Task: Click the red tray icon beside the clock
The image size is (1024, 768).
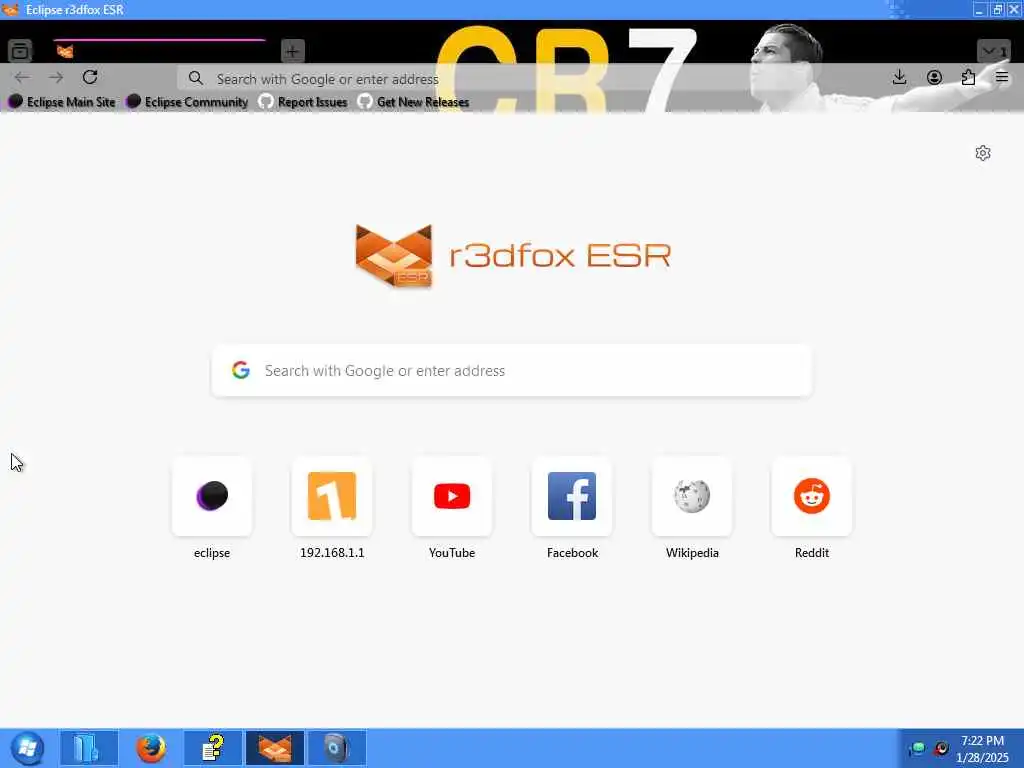Action: [941, 748]
